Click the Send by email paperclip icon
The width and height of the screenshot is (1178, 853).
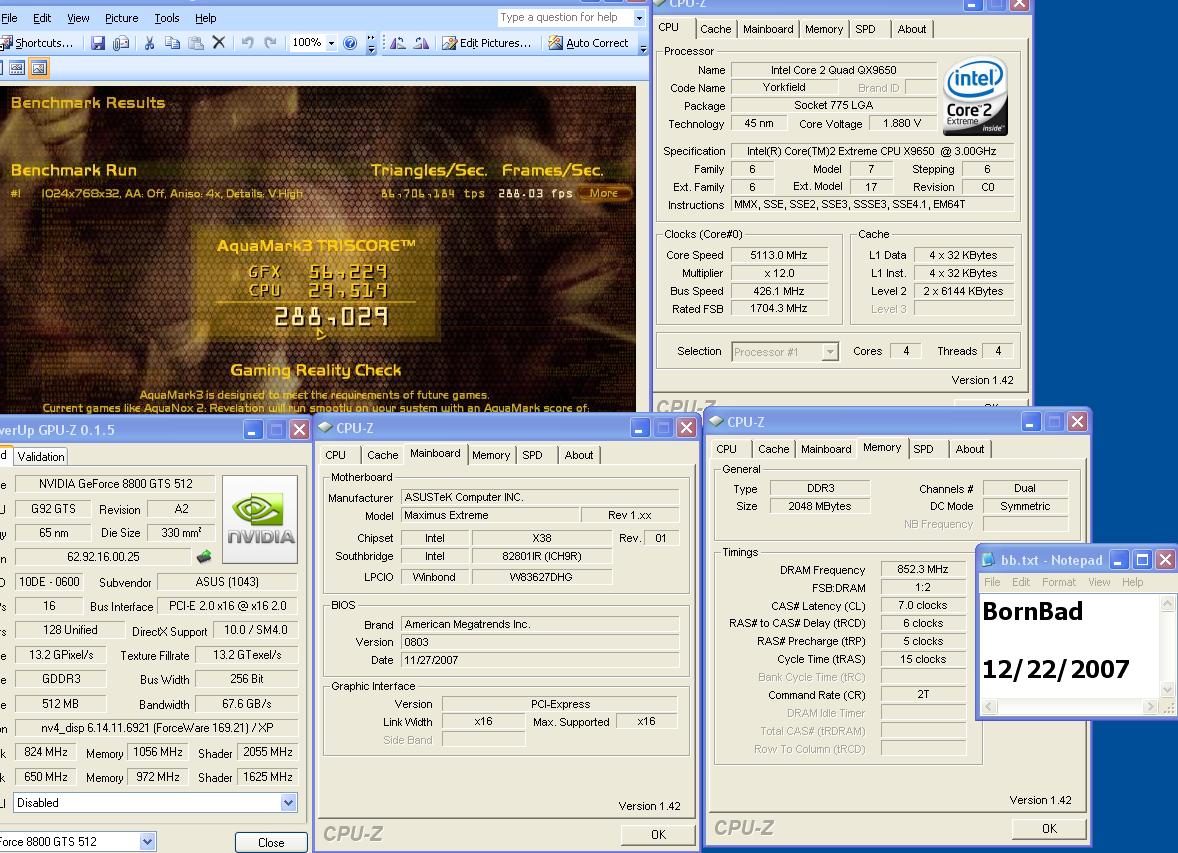[121, 43]
